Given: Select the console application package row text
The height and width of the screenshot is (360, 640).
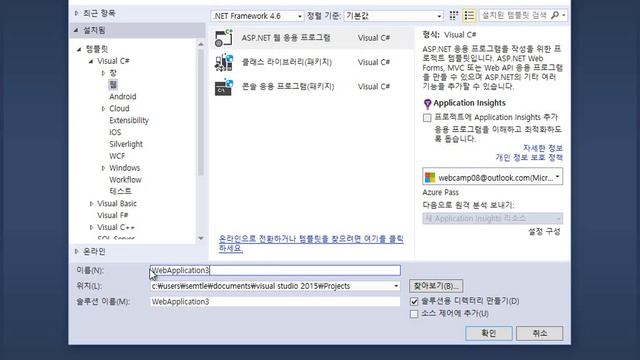Looking at the screenshot, I should click(288, 87).
